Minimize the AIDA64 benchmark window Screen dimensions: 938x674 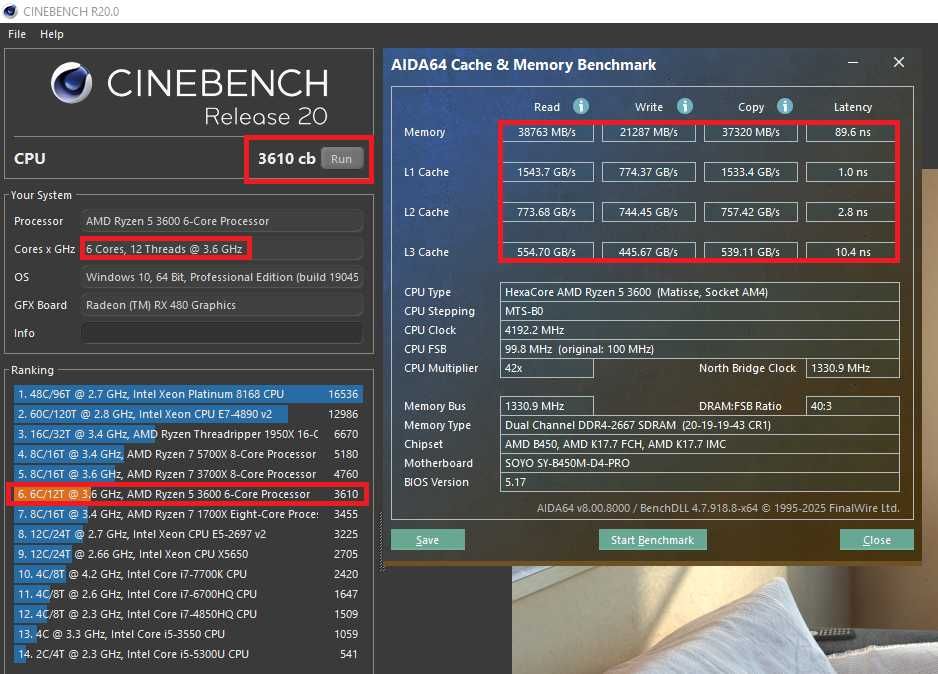point(853,62)
